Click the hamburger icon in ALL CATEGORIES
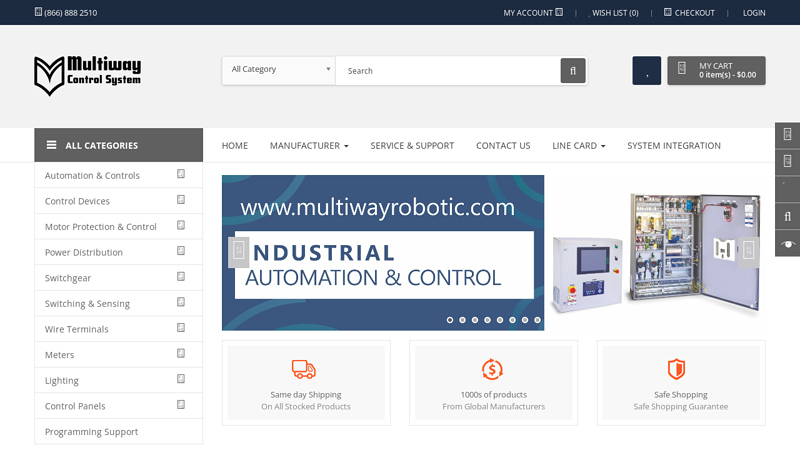This screenshot has height=450, width=800. coord(52,145)
